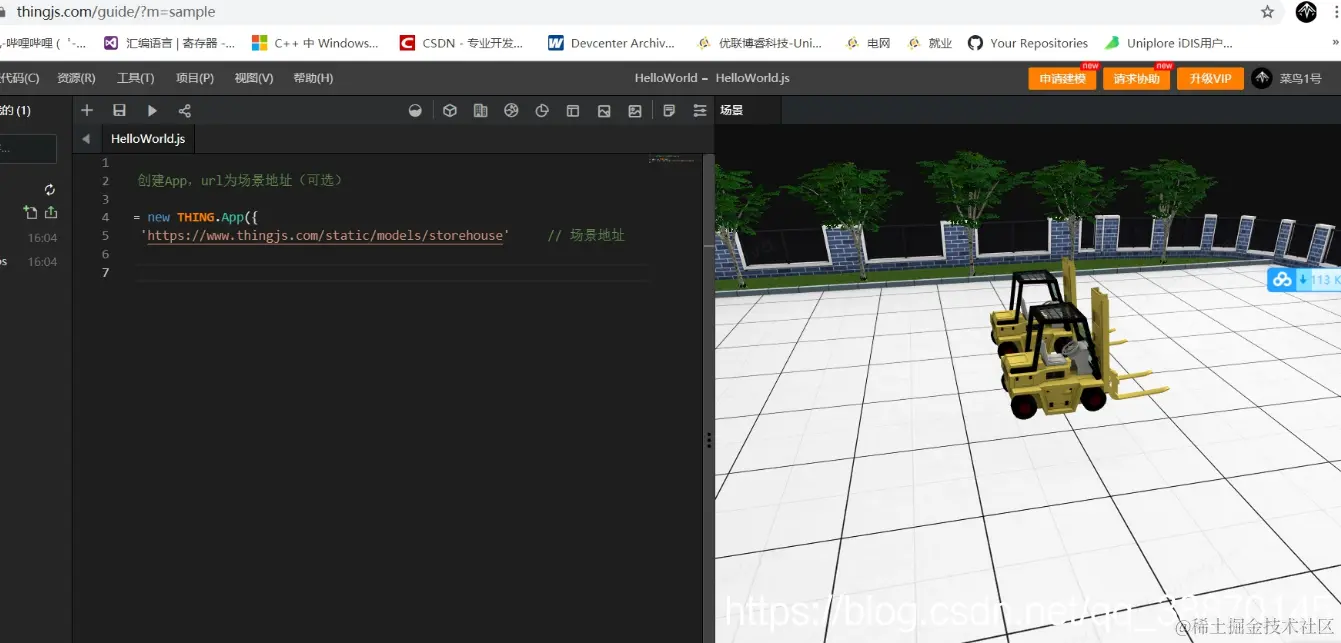Save the file with the floppy disk icon
This screenshot has height=643, width=1341.
coord(119,110)
